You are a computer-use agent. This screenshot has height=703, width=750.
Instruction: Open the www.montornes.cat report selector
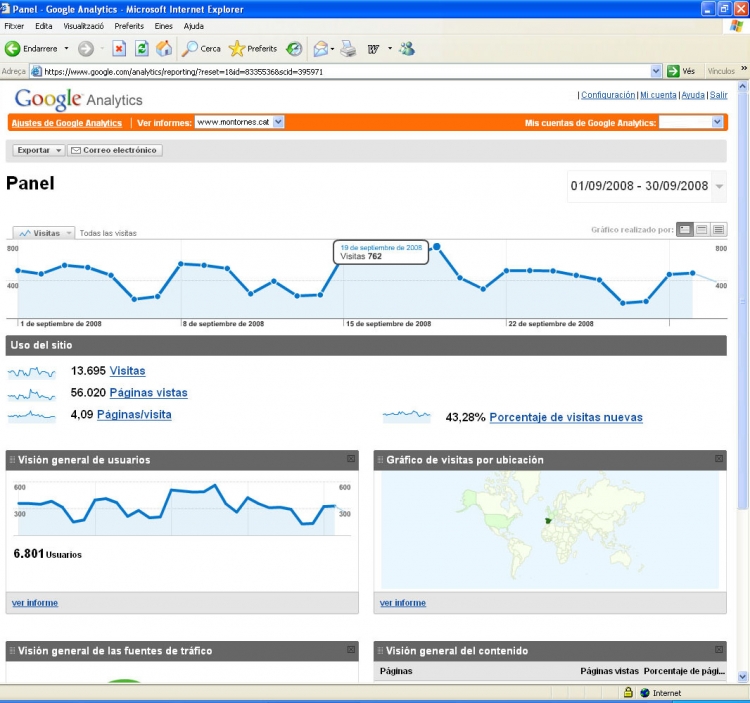(239, 122)
